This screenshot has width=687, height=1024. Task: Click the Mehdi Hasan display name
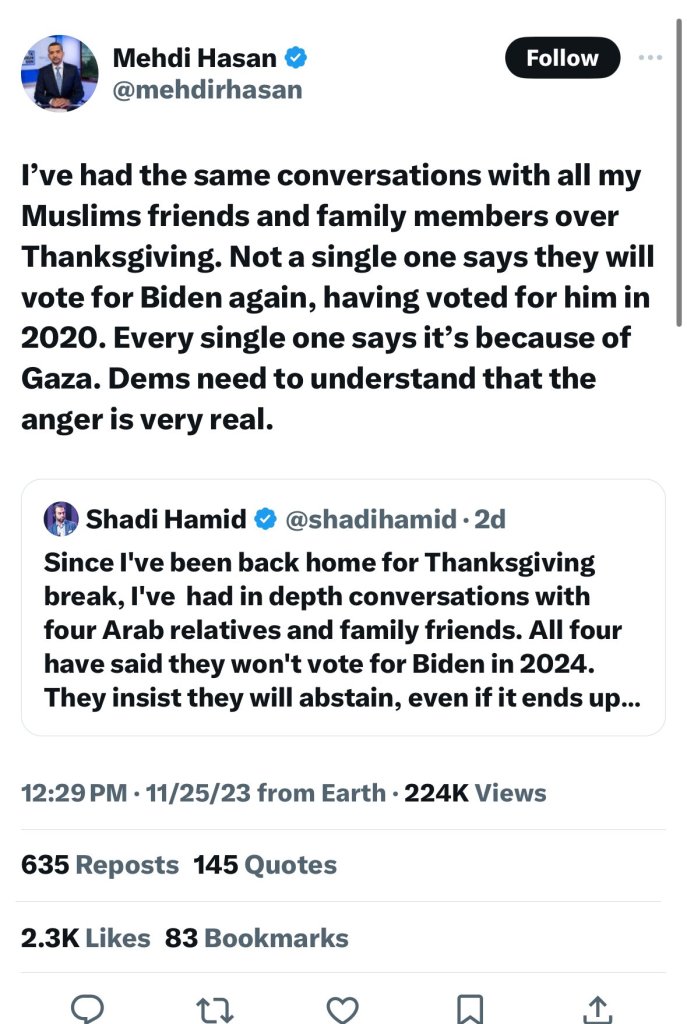[194, 59]
